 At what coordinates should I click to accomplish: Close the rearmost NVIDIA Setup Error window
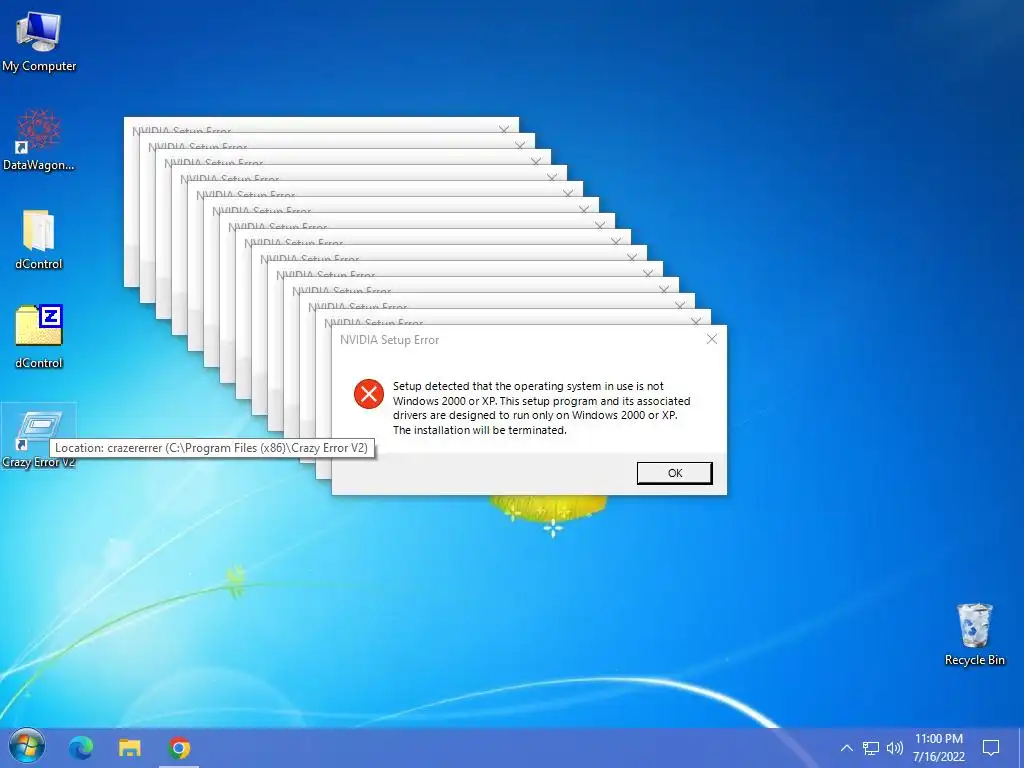point(504,130)
